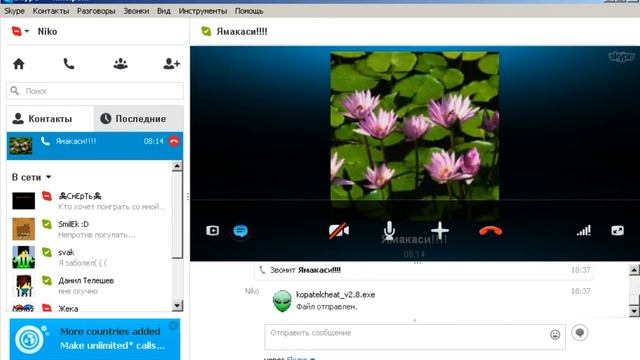Hang up with the red phone button
Image resolution: width=640 pixels, height=360 pixels.
[x=491, y=231]
